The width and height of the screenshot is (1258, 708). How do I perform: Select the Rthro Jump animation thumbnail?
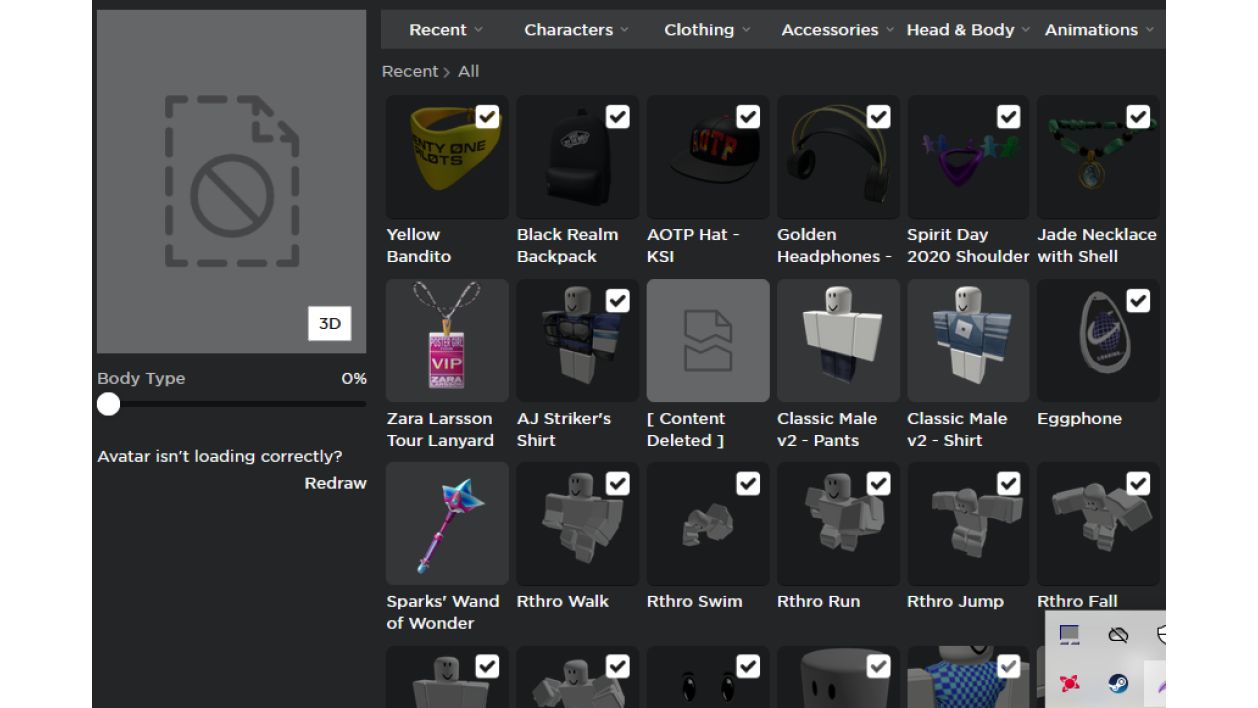pyautogui.click(x=968, y=523)
